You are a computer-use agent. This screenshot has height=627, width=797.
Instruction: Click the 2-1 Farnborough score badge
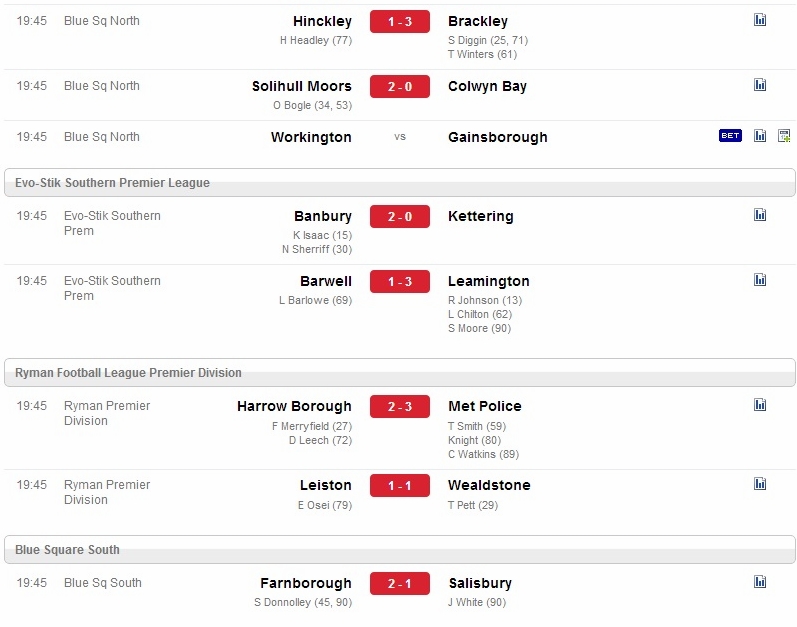(400, 583)
